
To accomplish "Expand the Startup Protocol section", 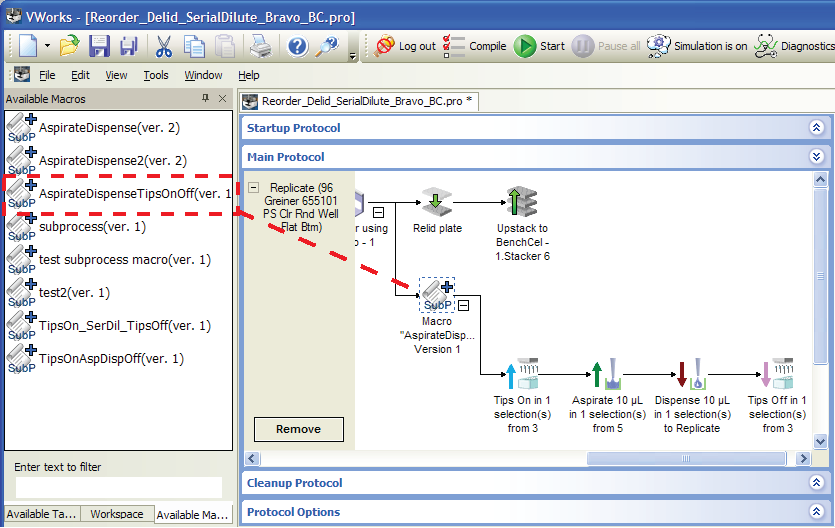I will (816, 128).
